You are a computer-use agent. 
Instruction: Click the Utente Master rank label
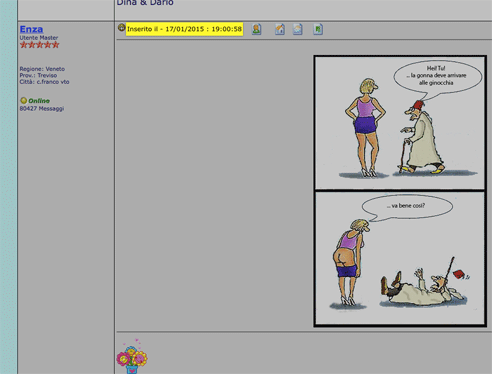[x=39, y=38]
